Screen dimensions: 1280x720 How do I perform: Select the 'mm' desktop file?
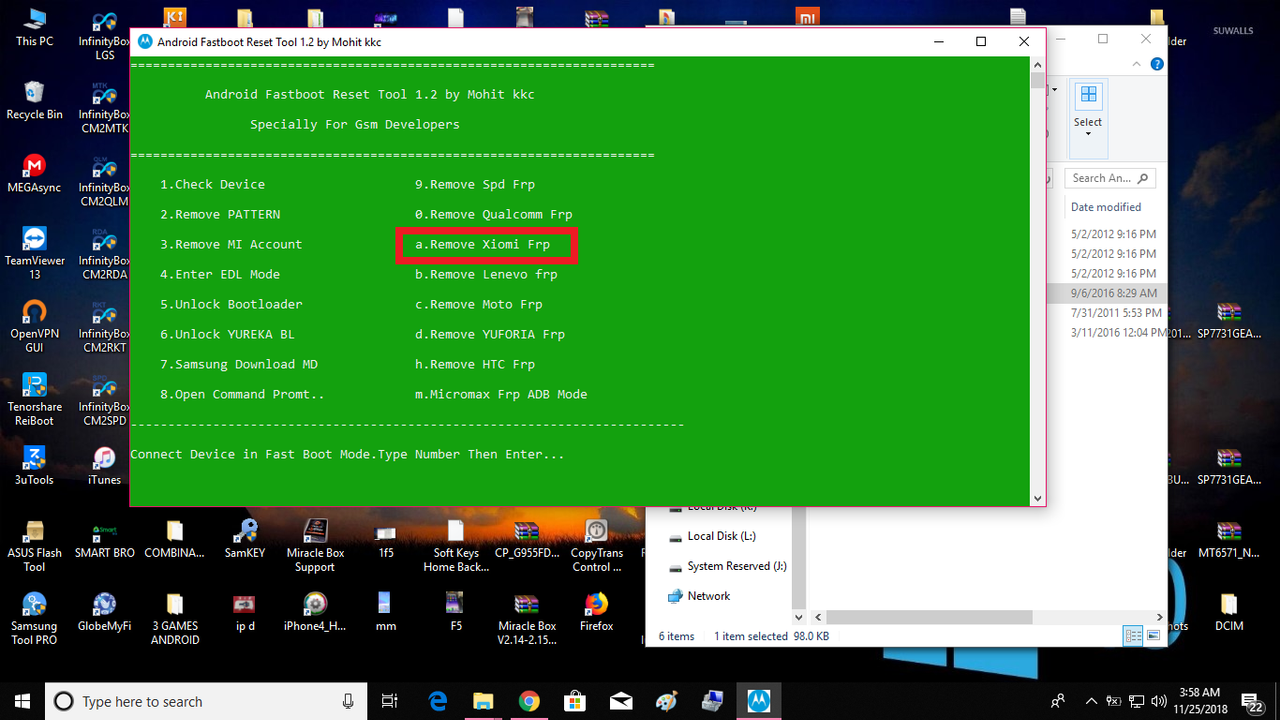pos(386,611)
